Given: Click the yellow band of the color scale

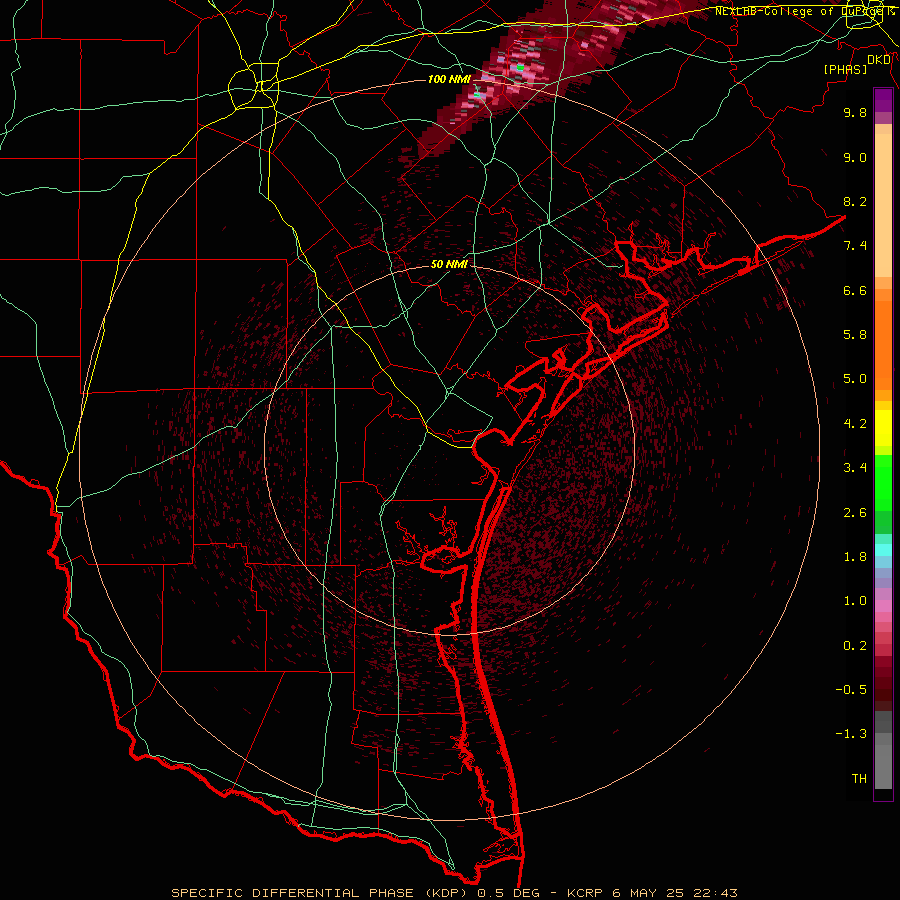Looking at the screenshot, I should (x=883, y=428).
